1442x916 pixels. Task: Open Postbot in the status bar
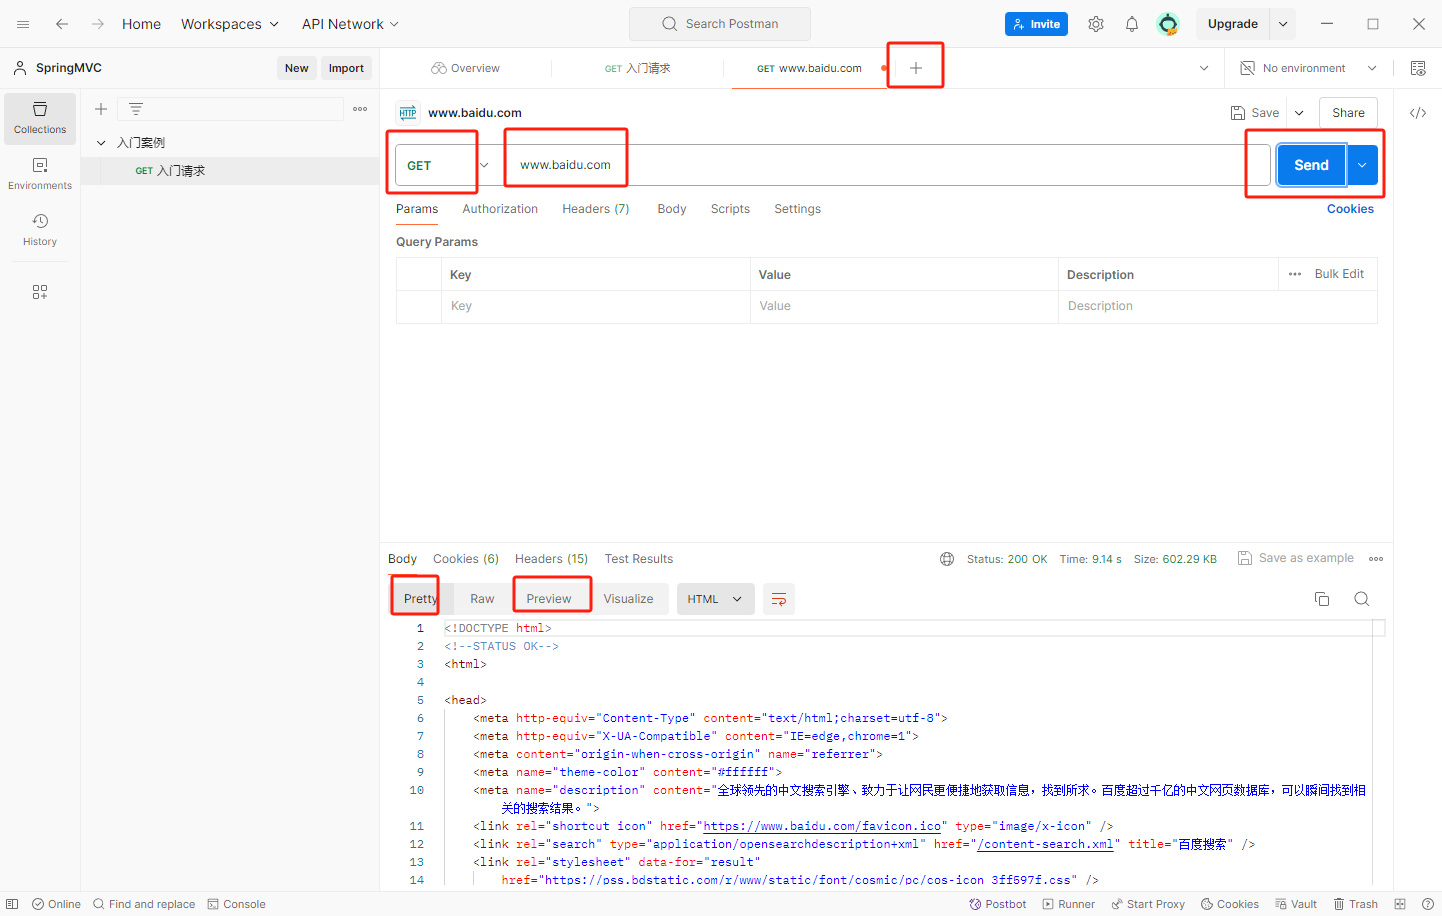pos(998,904)
